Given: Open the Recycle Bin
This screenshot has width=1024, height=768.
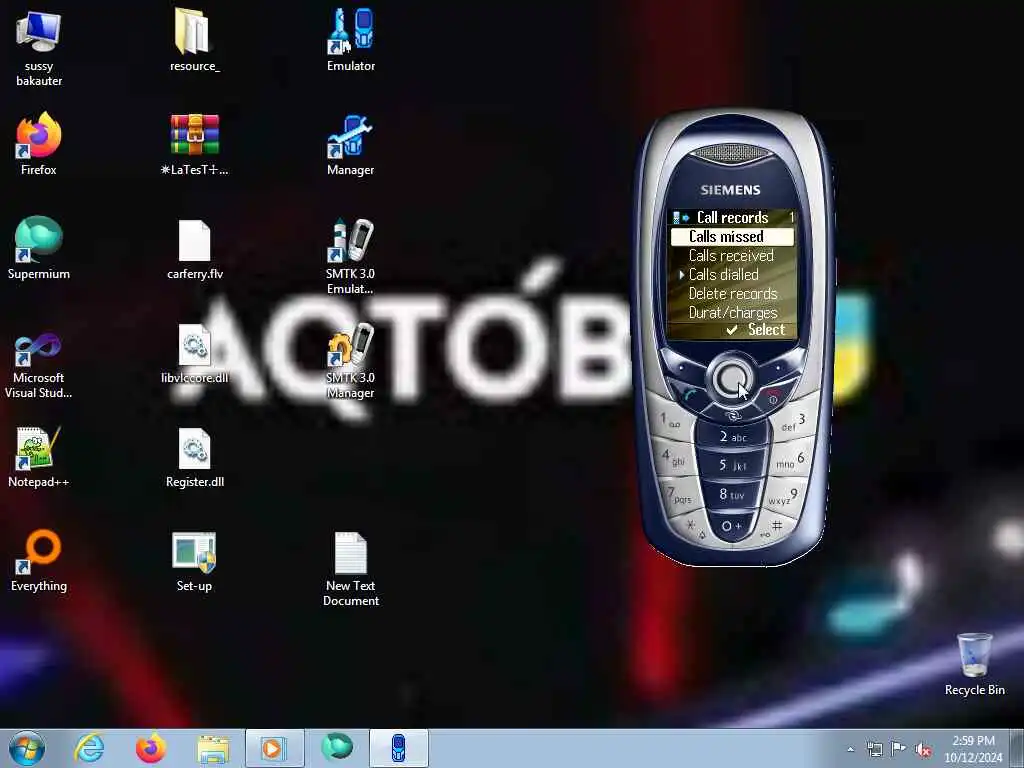Looking at the screenshot, I should click(x=974, y=664).
